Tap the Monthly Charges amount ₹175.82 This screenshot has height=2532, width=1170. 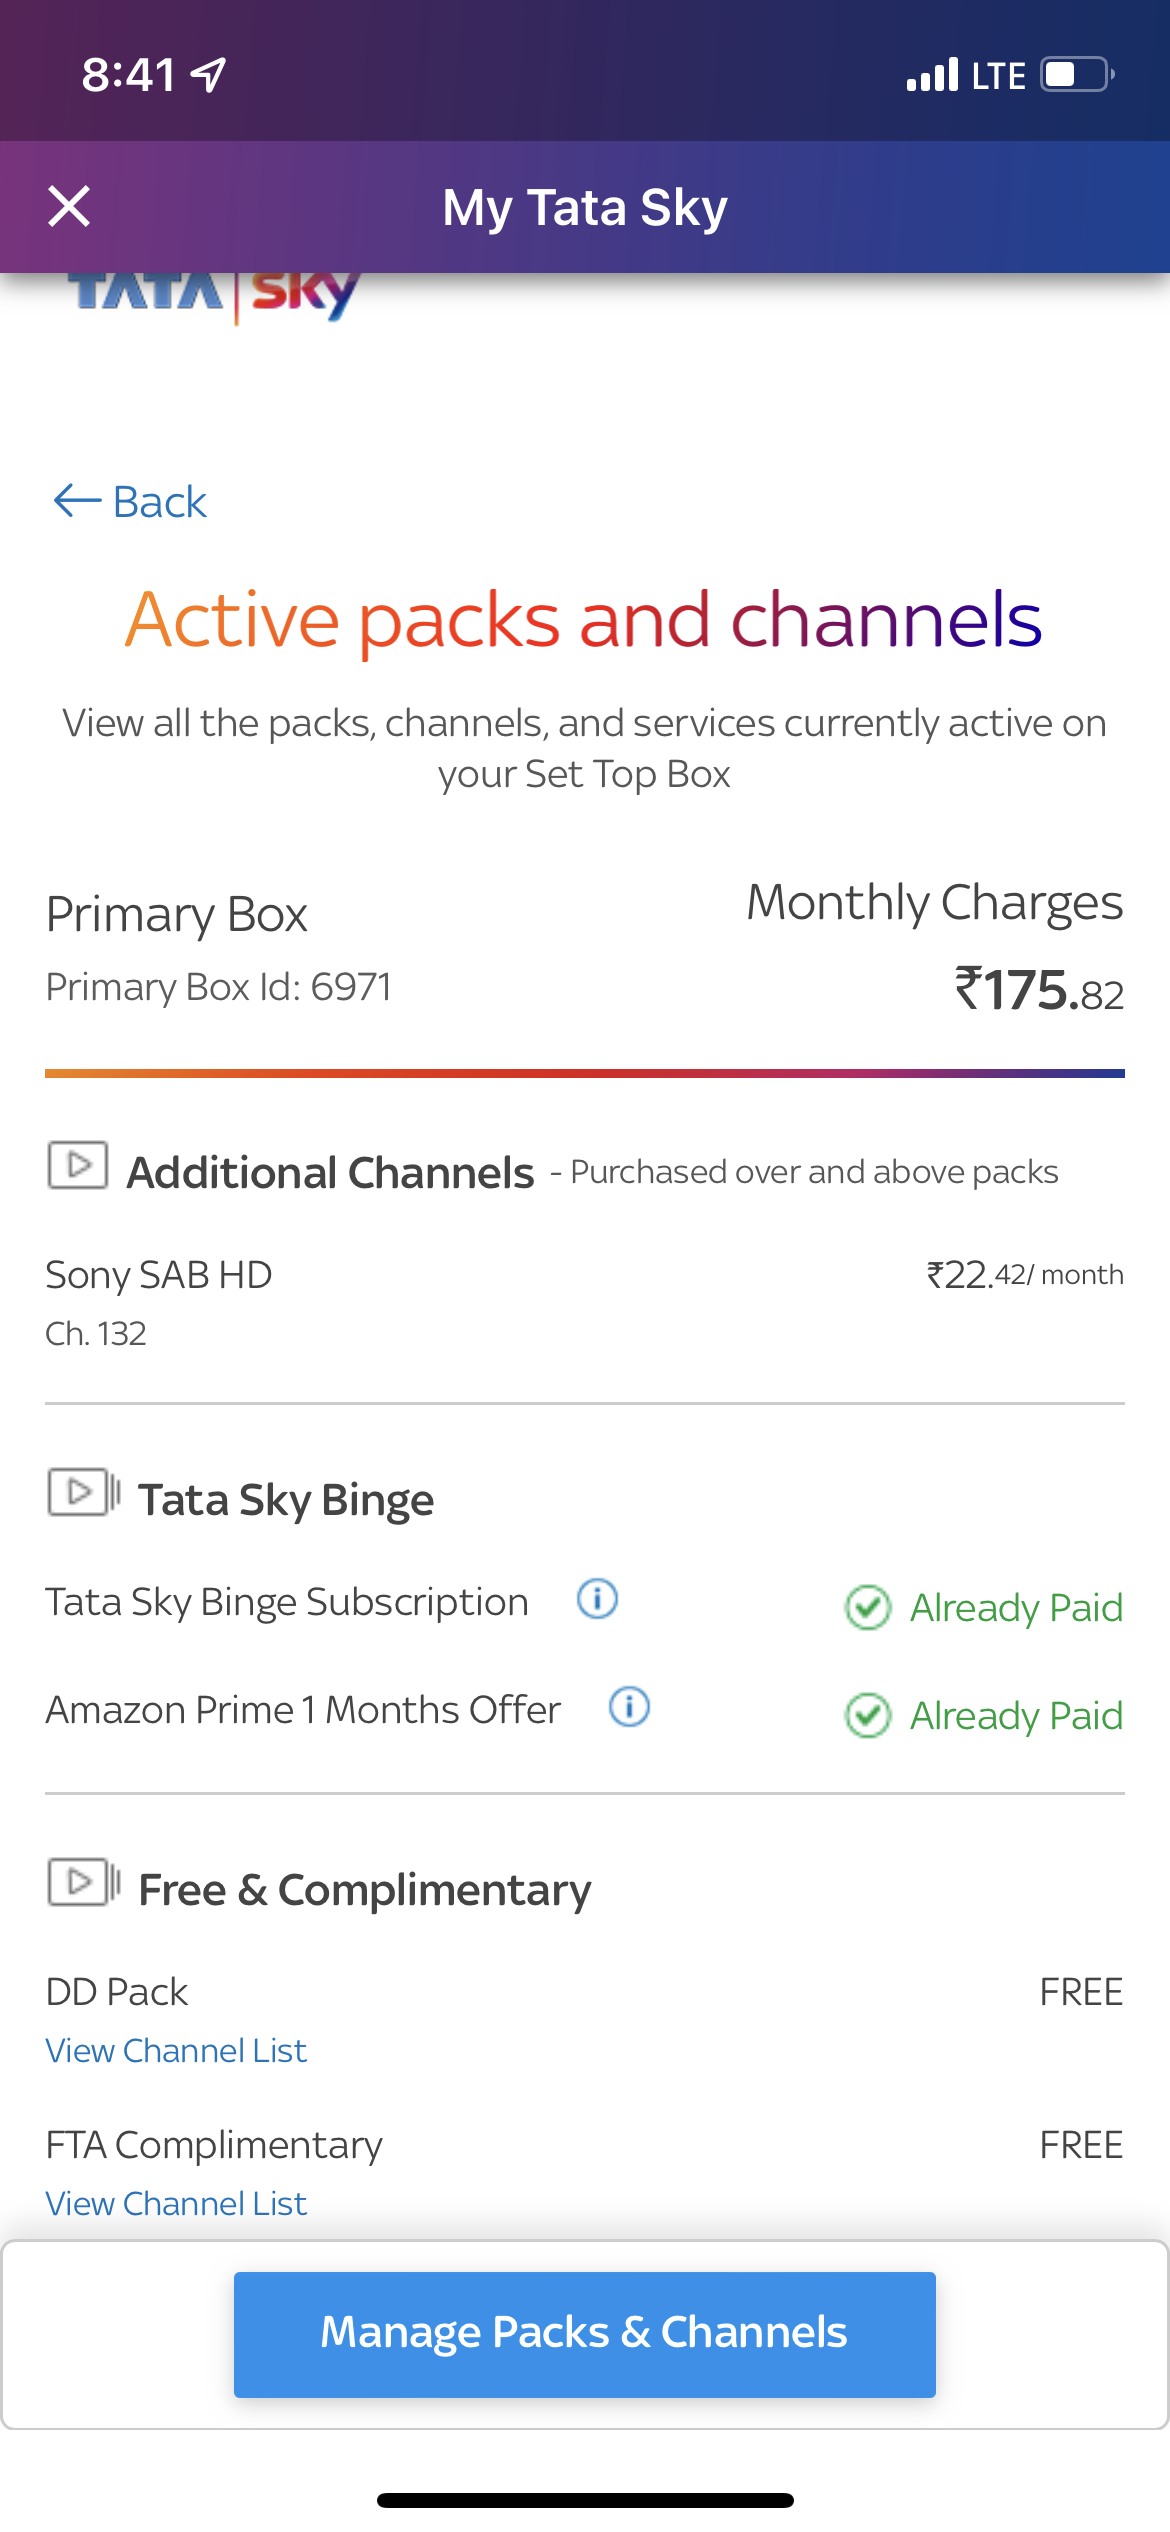click(x=1038, y=990)
